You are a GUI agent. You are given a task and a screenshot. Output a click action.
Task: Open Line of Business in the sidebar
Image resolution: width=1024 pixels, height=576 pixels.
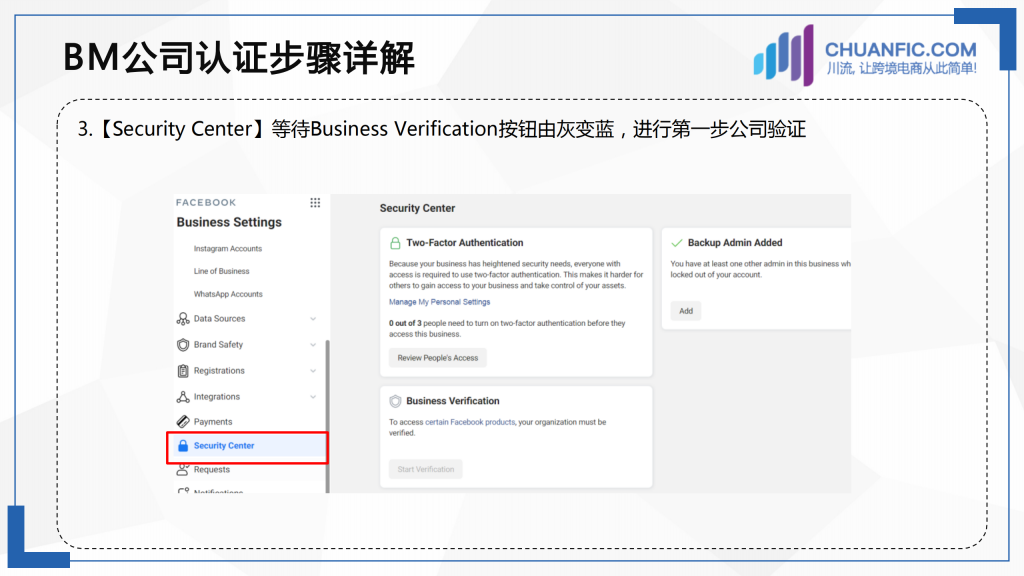pos(221,271)
